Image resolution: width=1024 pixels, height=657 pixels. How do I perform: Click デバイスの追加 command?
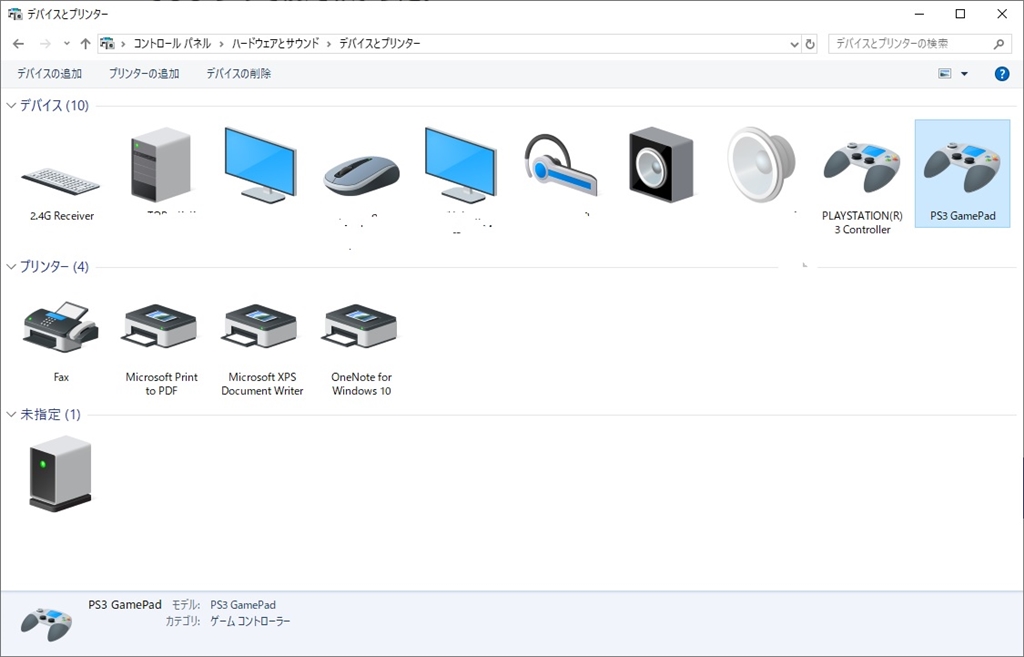coord(49,74)
